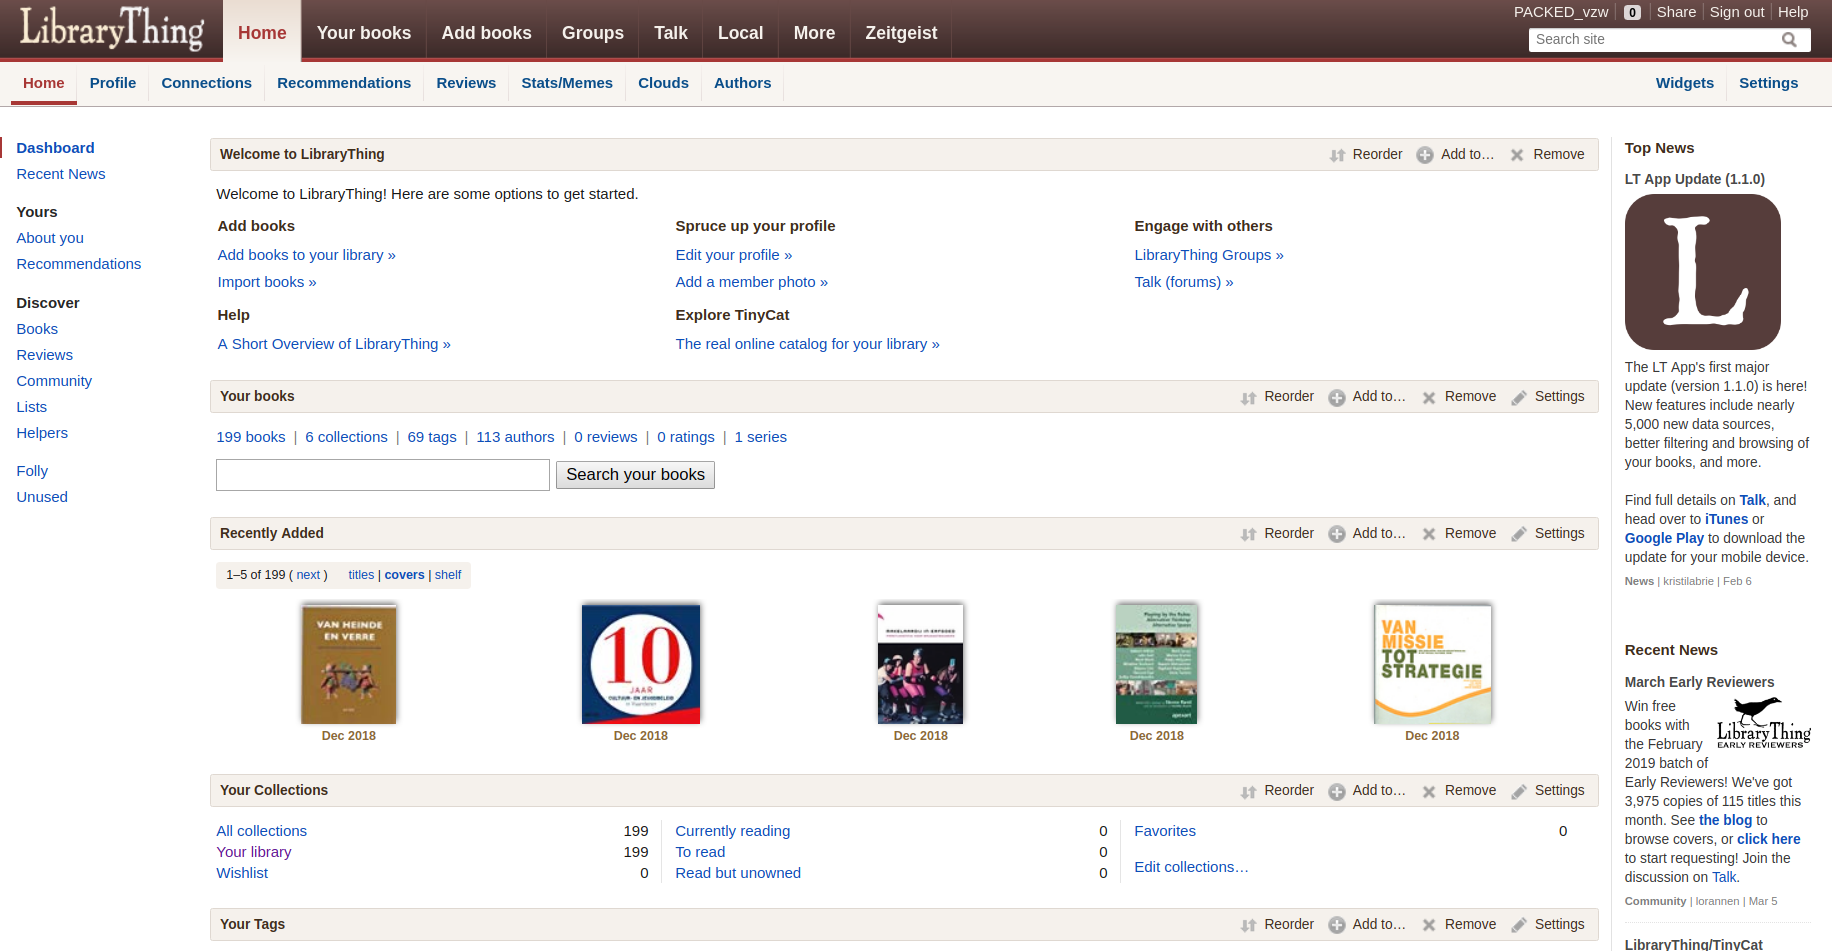1832x951 pixels.
Task: Click the LibraryThing logo in the header
Action: 112,28
